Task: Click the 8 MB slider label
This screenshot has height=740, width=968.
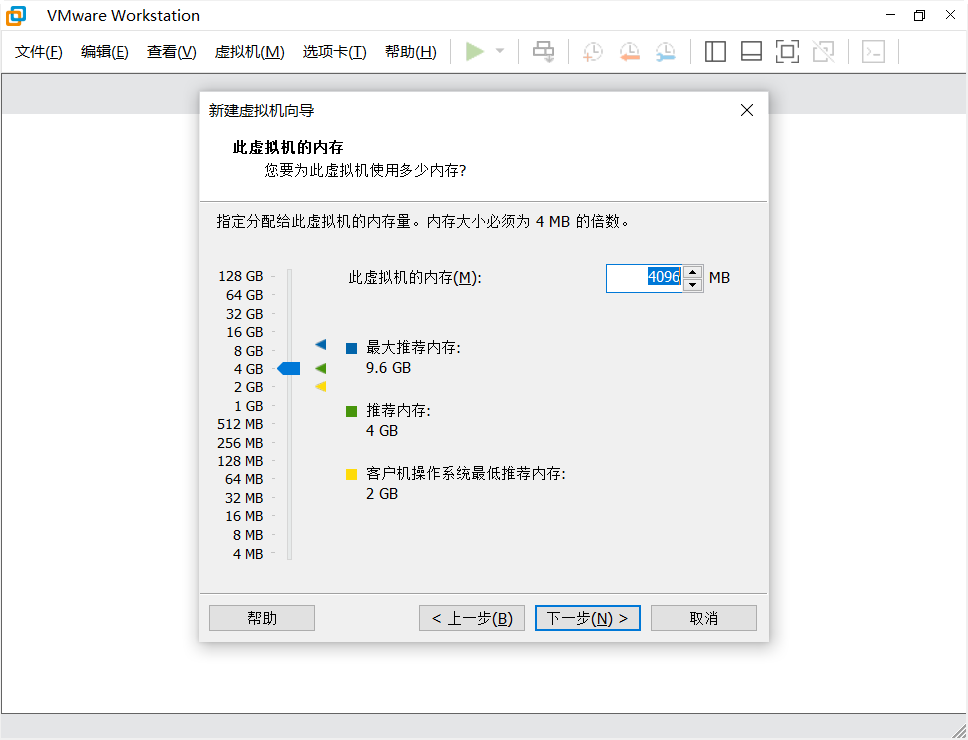Action: tap(248, 534)
